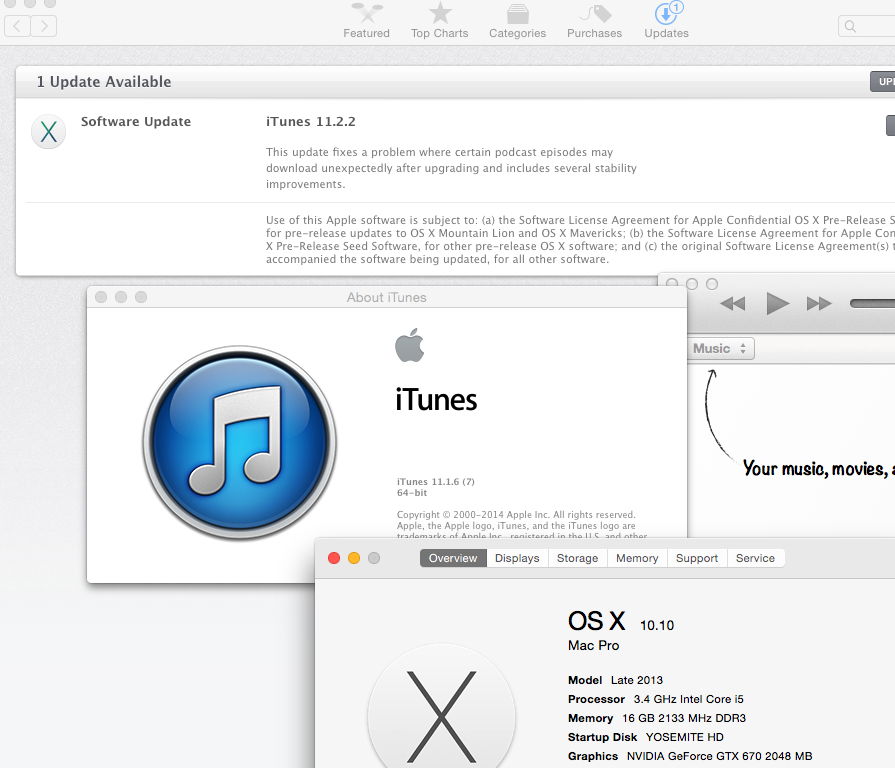The height and width of the screenshot is (768, 895).
Task: Click the 64-bit label in About iTunes
Action: coord(412,492)
